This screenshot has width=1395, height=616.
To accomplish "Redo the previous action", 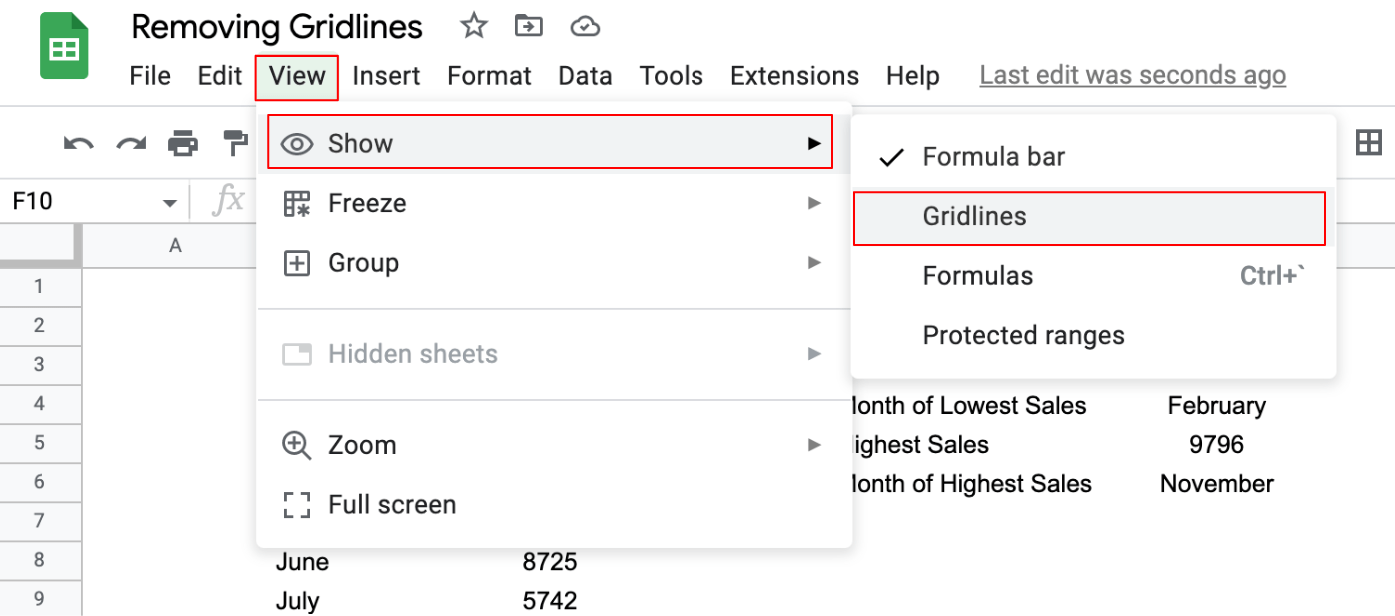I will point(131,144).
